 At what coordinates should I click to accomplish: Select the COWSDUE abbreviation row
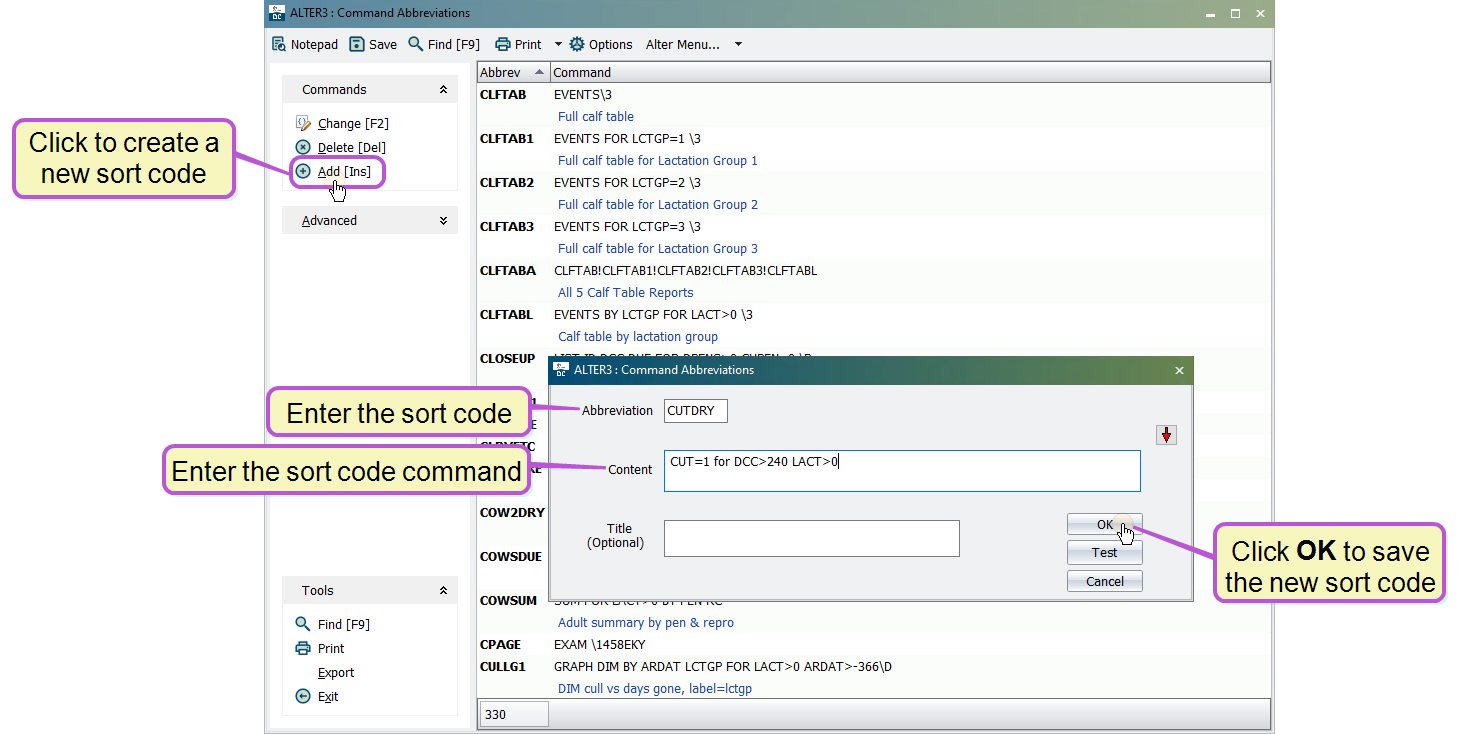point(511,557)
